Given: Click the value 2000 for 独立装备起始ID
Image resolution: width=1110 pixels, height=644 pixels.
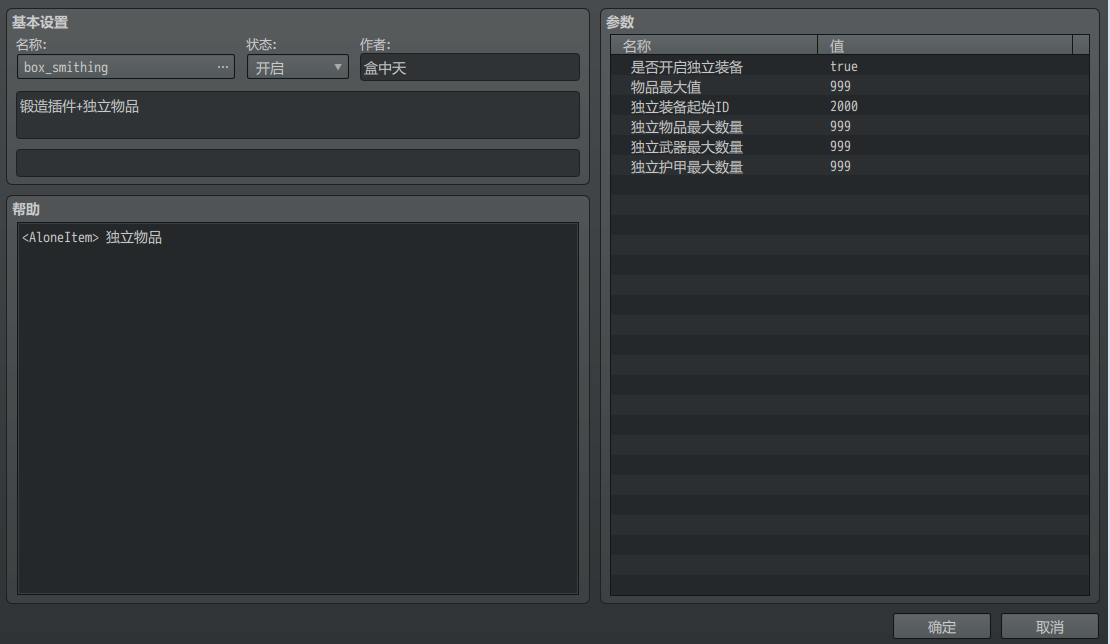Looking at the screenshot, I should coord(843,106).
